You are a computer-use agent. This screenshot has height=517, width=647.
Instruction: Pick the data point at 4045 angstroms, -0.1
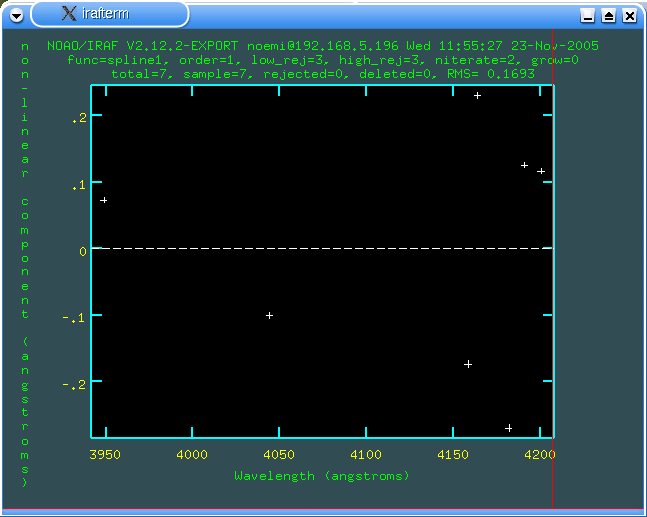[269, 316]
